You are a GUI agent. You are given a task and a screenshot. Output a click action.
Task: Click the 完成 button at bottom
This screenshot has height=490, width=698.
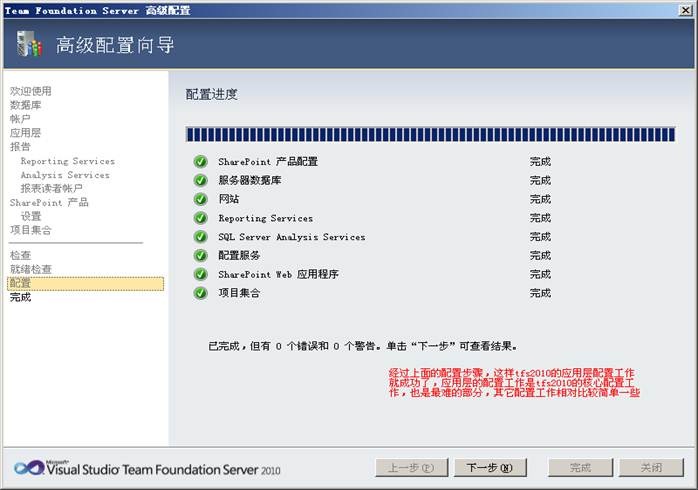580,468
